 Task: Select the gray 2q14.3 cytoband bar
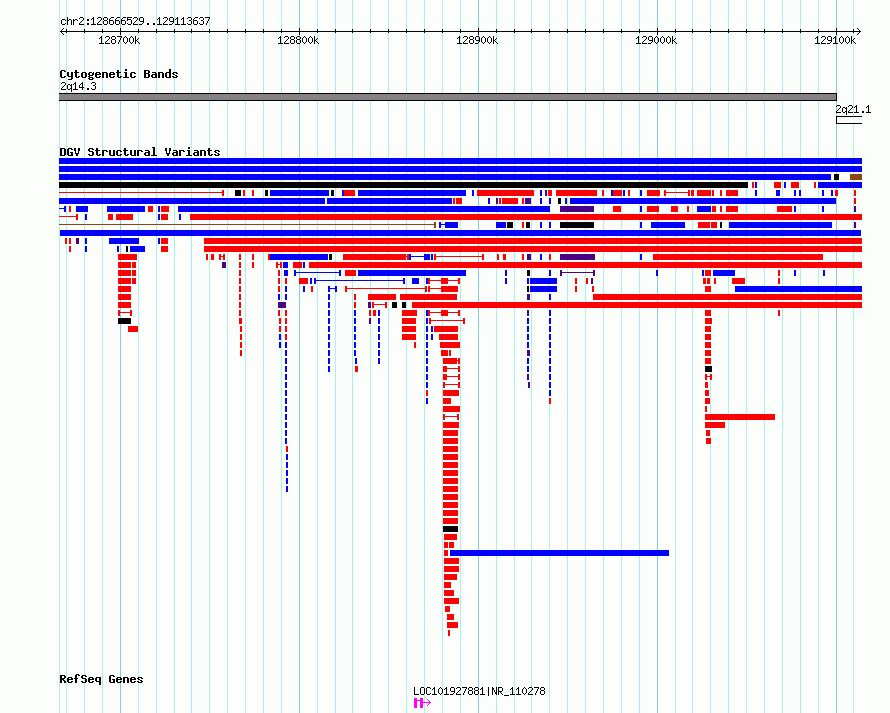pyautogui.click(x=448, y=97)
